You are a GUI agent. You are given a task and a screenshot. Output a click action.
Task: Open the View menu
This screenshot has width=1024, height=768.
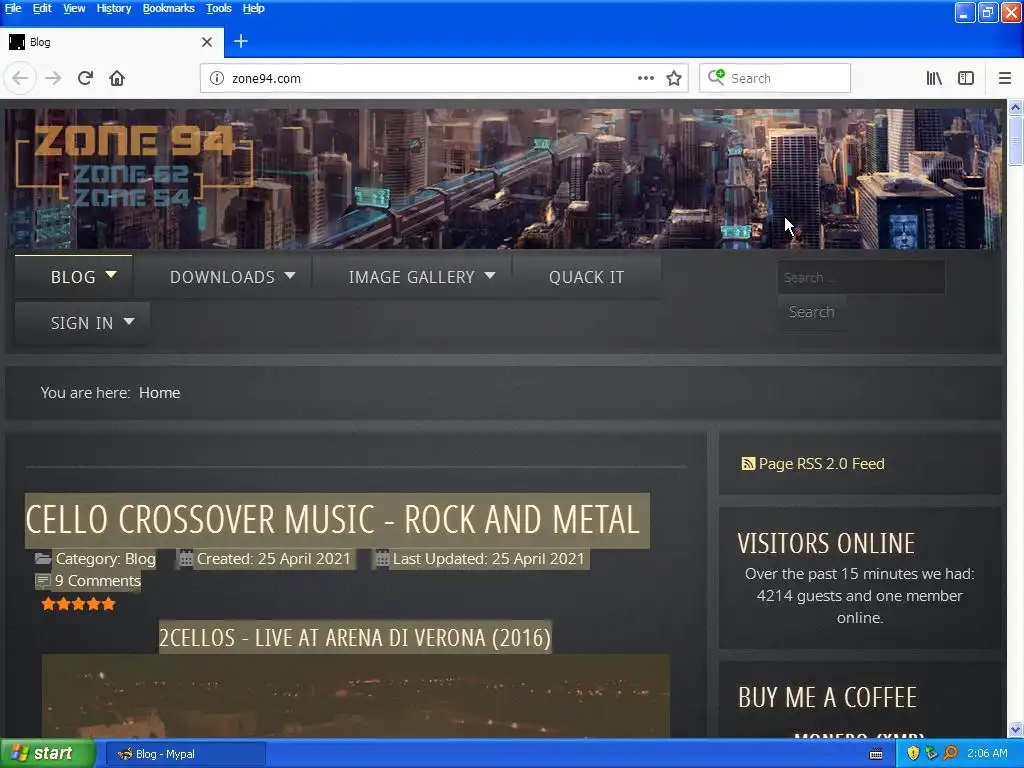coord(74,8)
